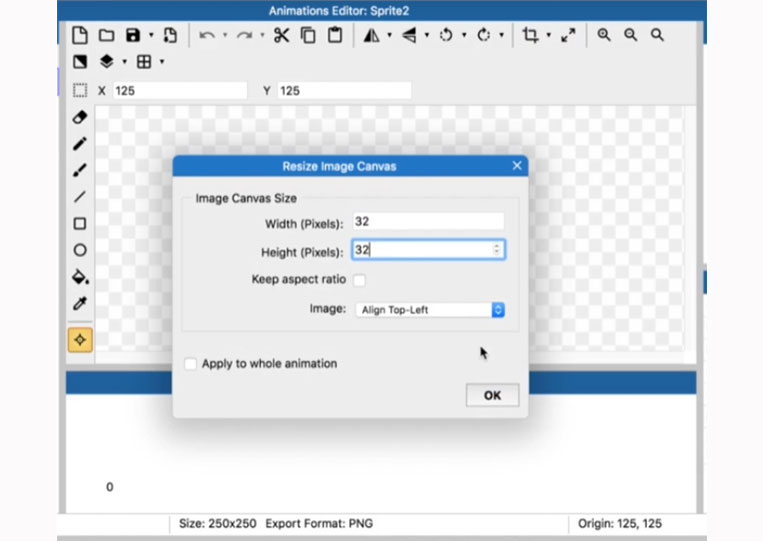Viewport: 763px width, 541px height.
Task: Click the reload image icon
Action: point(170,35)
